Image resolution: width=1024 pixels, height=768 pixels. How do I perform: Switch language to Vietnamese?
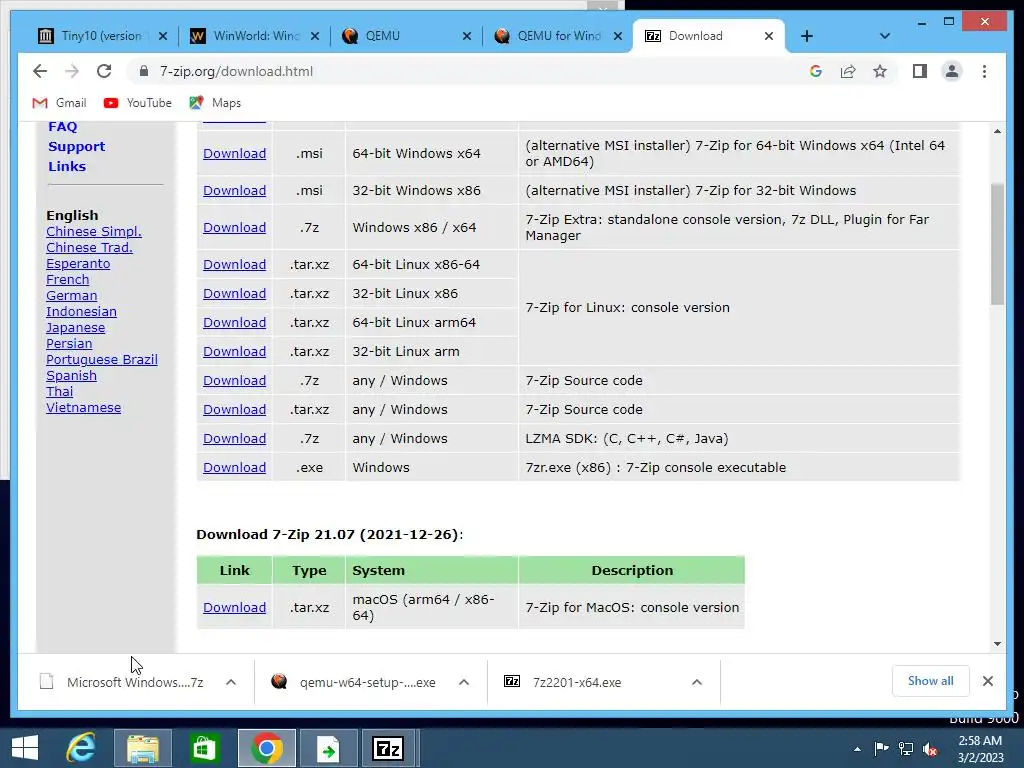(x=83, y=408)
